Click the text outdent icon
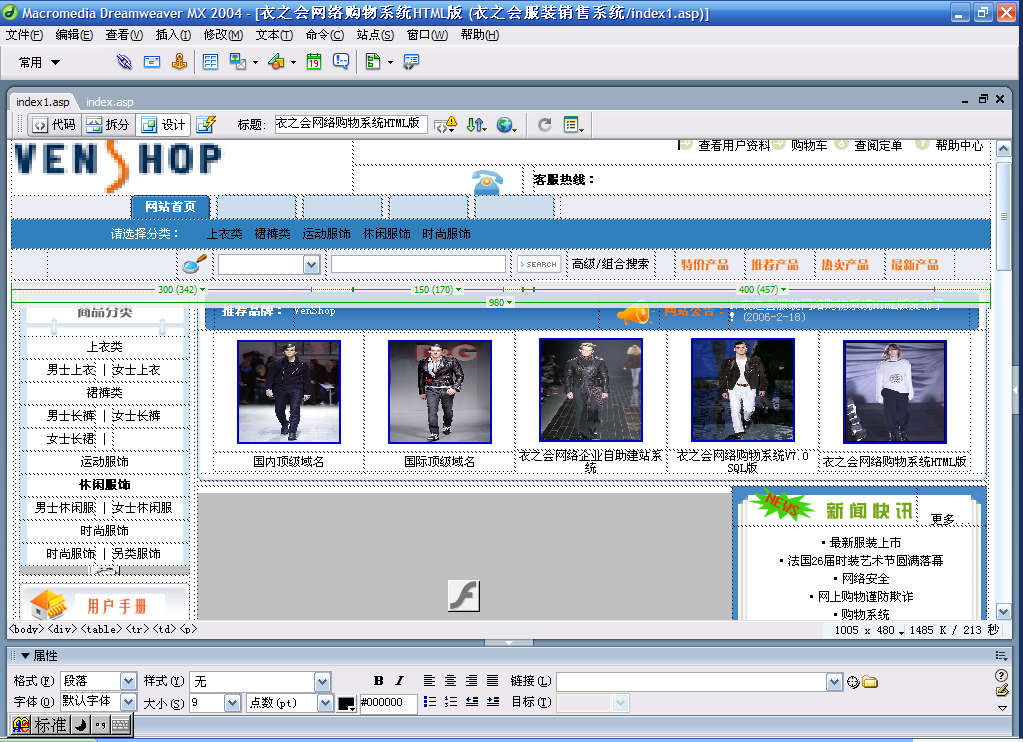The height and width of the screenshot is (742, 1023). click(x=472, y=702)
